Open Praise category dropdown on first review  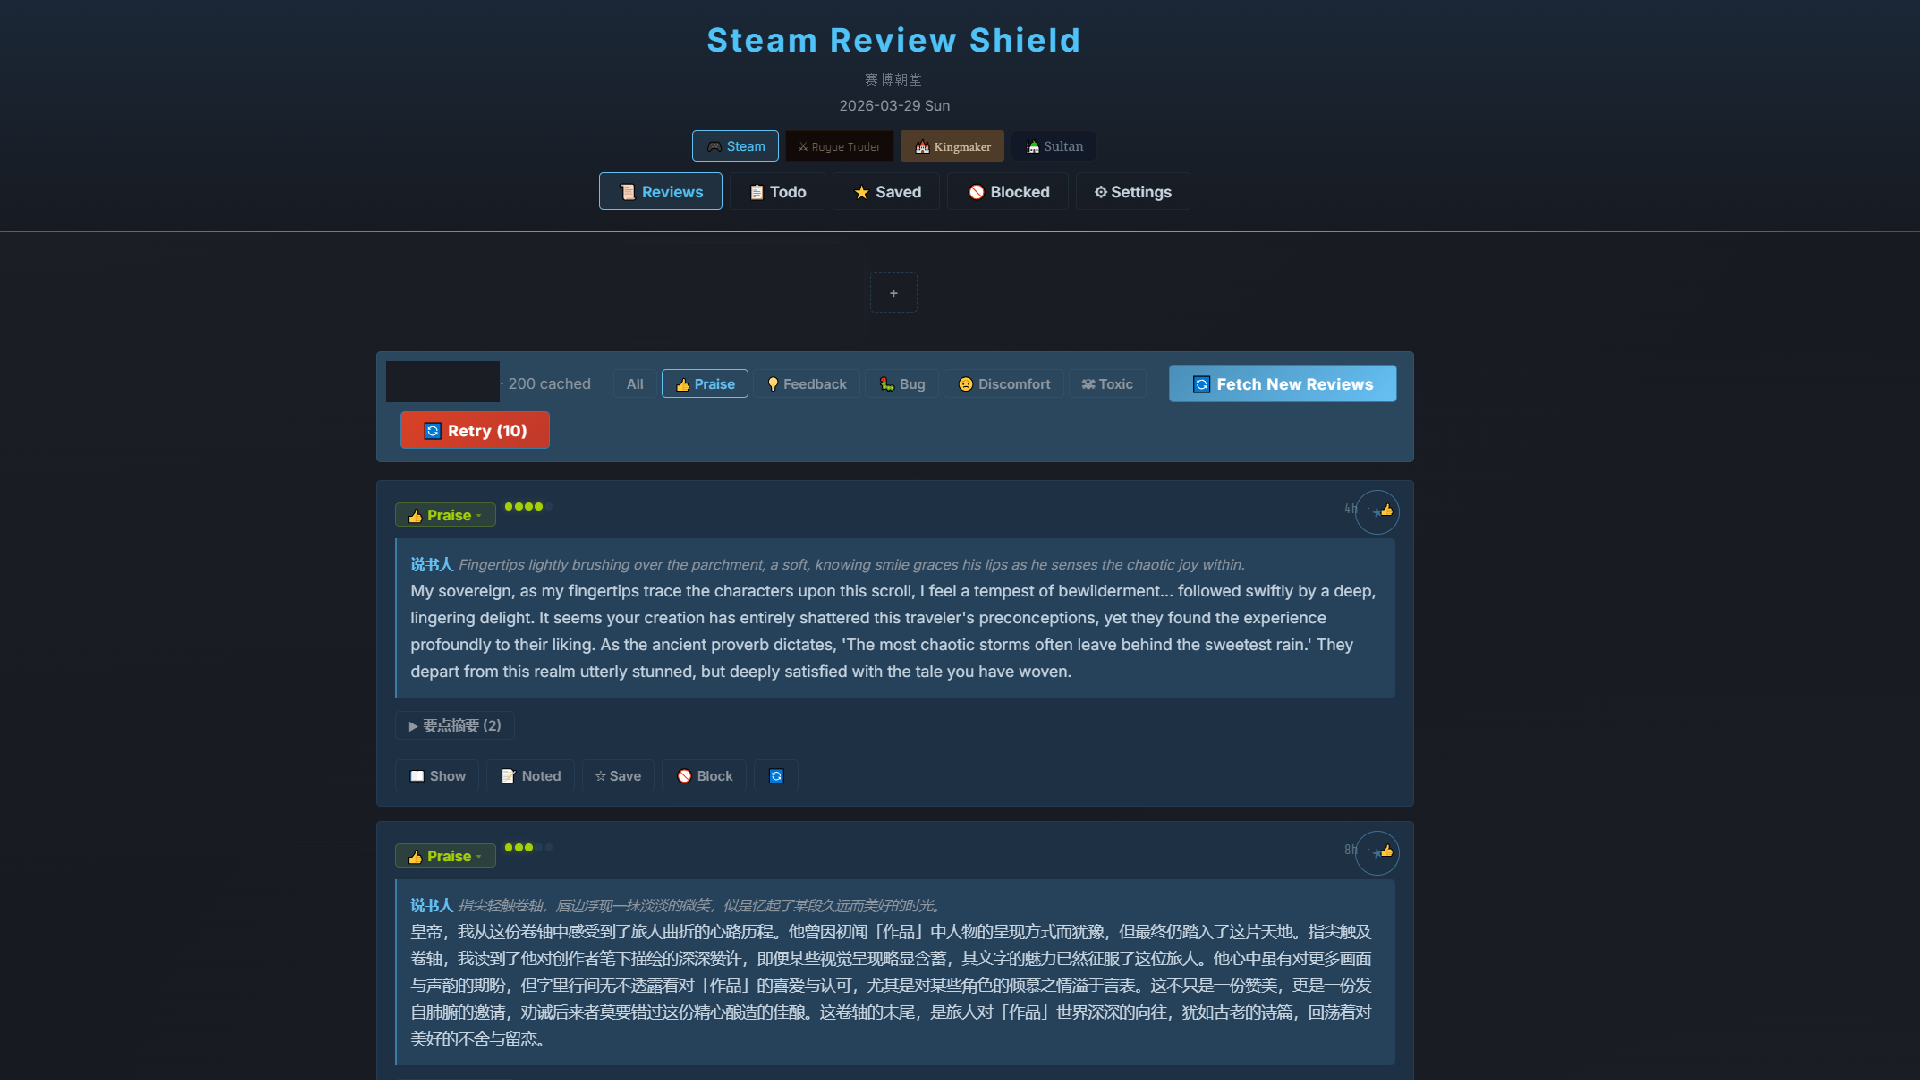(x=445, y=515)
